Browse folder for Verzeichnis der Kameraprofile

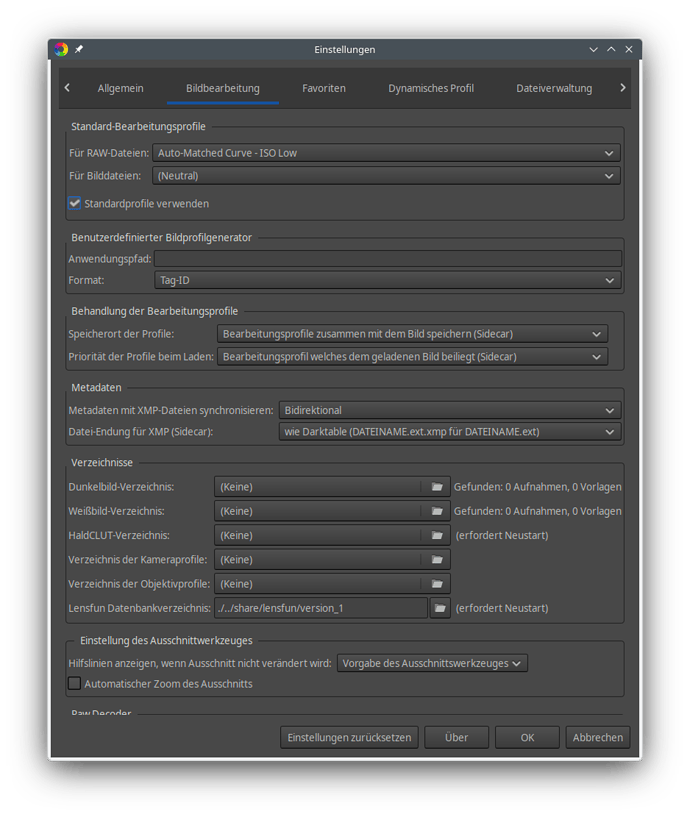(x=437, y=560)
